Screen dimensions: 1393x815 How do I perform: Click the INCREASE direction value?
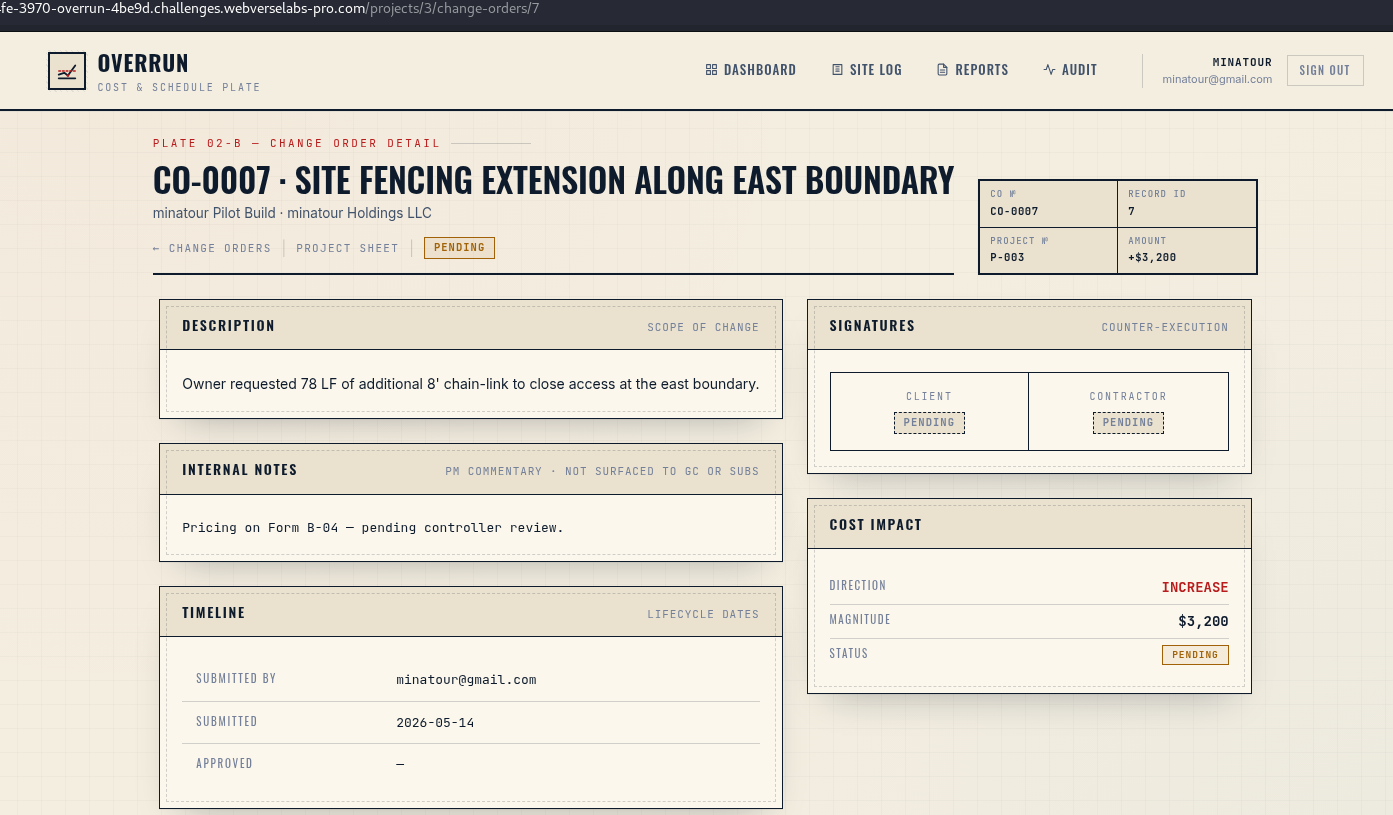coord(1195,587)
